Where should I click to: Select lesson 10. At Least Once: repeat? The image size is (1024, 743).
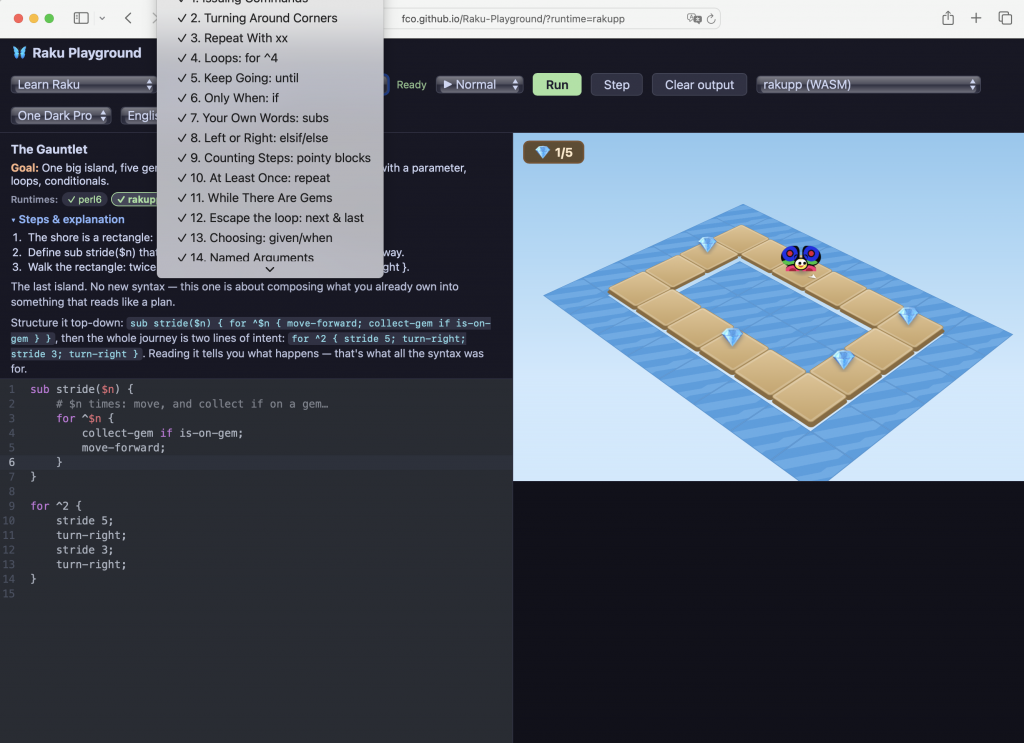(270, 178)
